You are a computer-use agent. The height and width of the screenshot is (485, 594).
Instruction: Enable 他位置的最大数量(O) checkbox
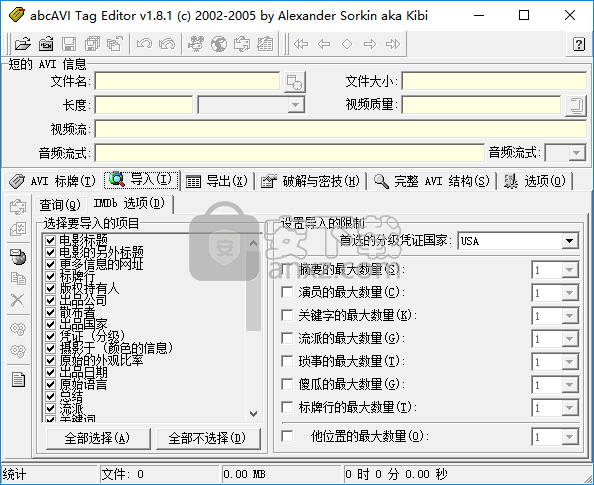click(287, 436)
